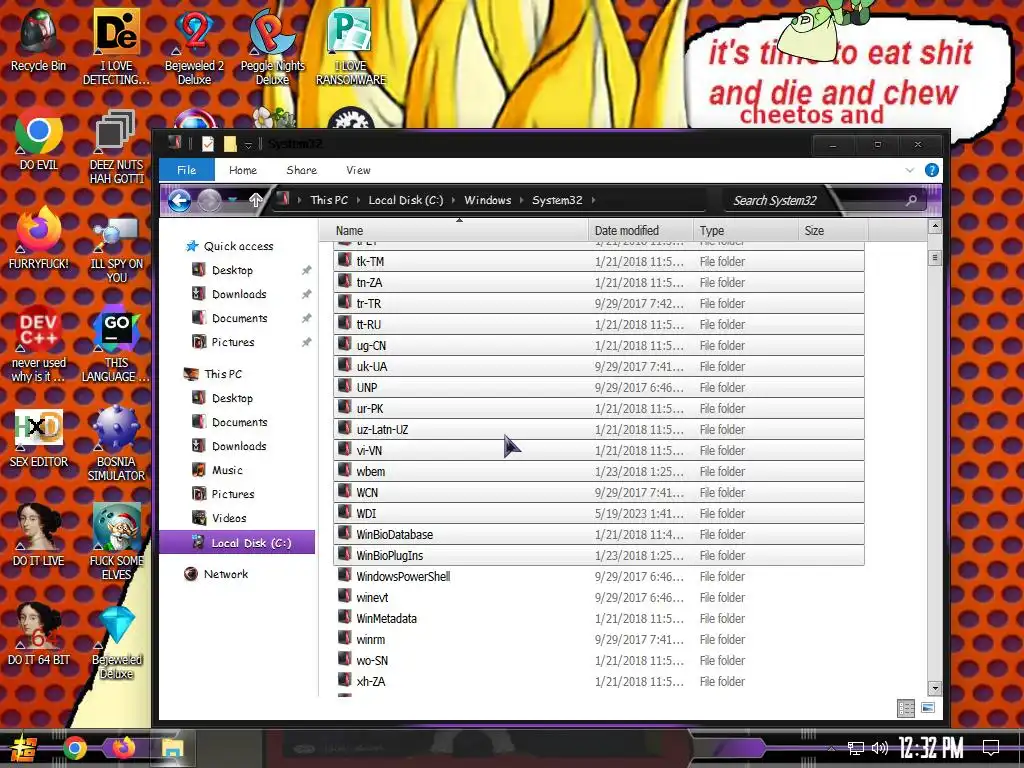Expand breadcrumb arrow after System32
This screenshot has width=1024, height=768.
pyautogui.click(x=593, y=200)
